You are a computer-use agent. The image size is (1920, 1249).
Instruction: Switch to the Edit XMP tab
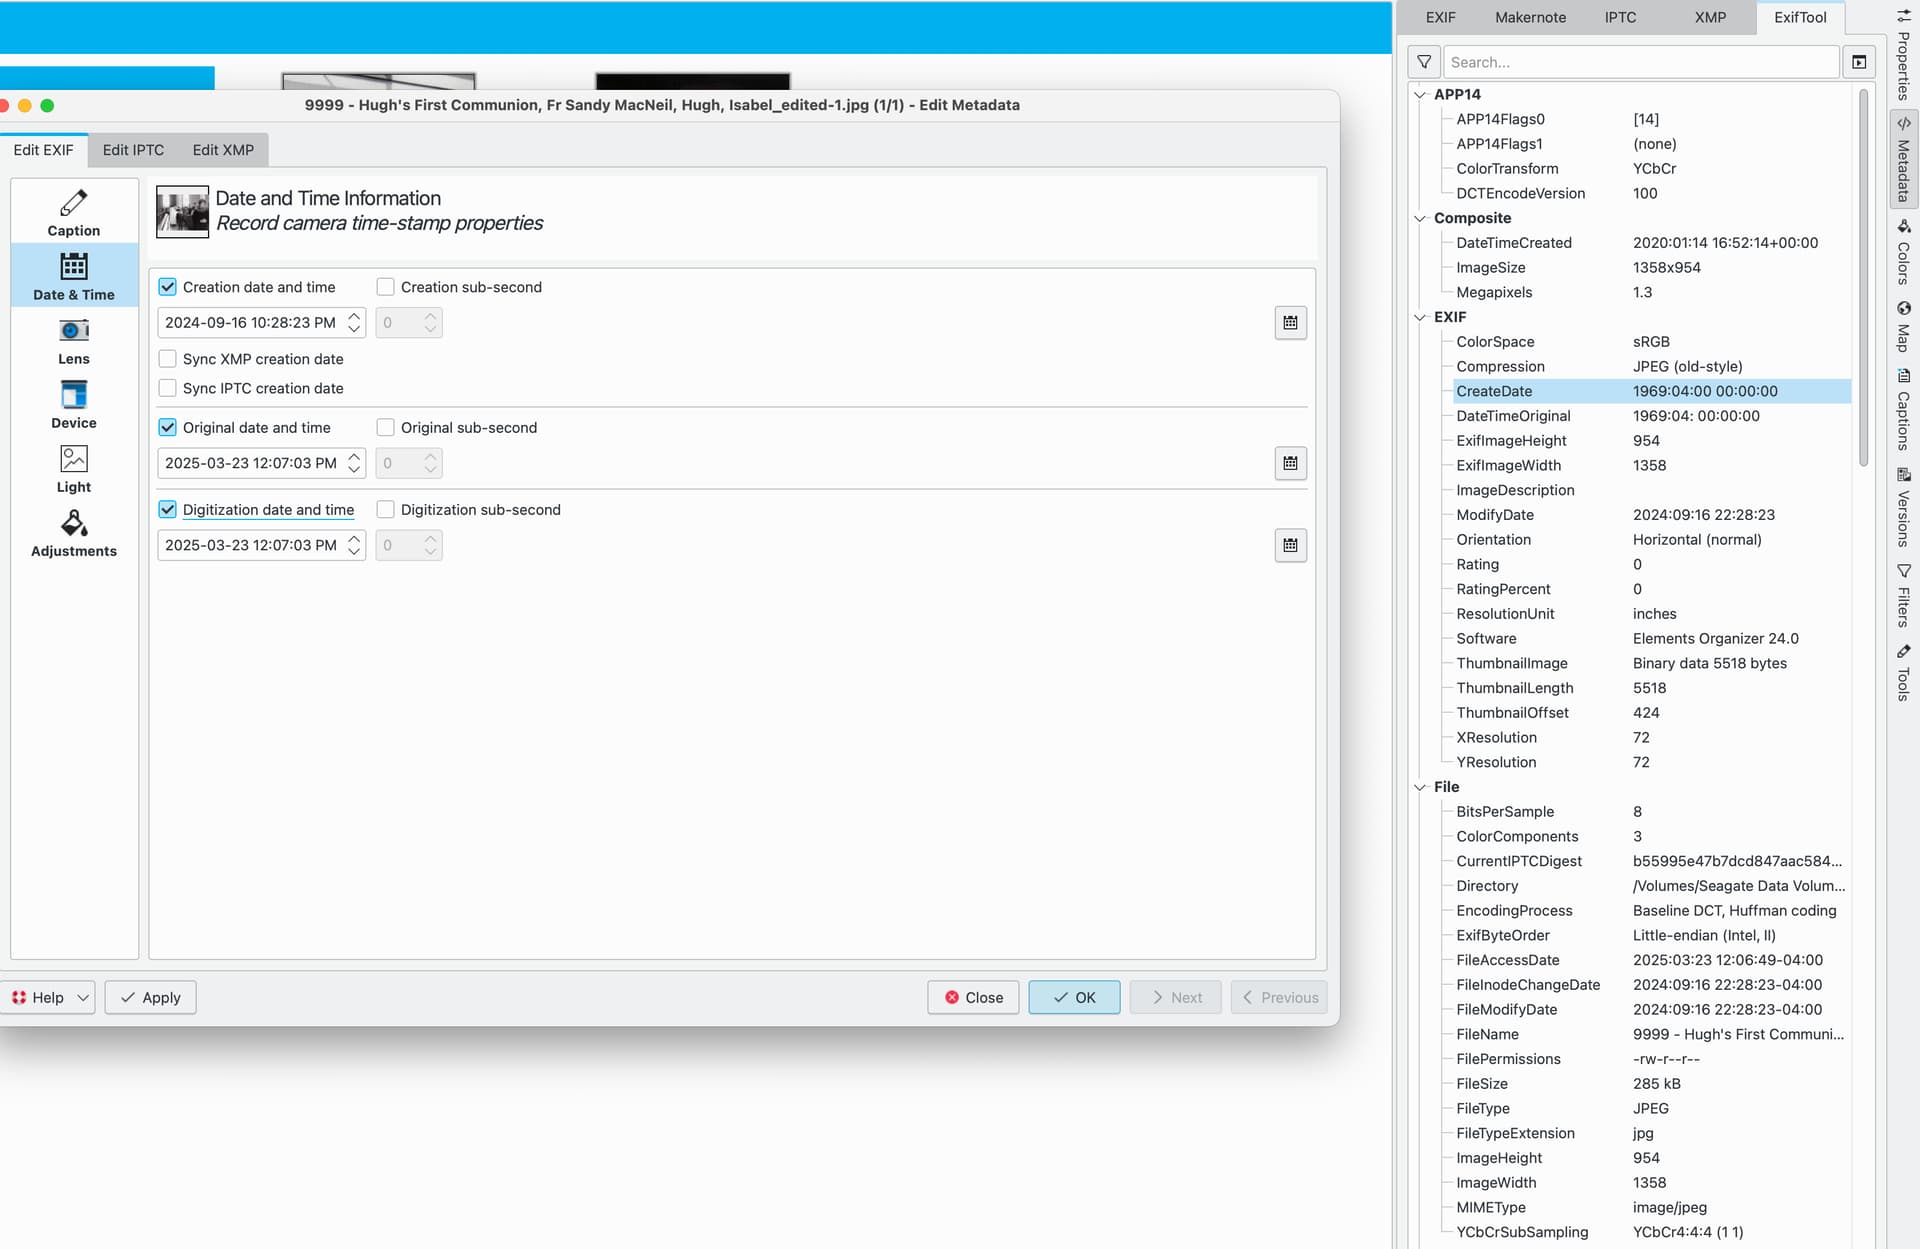(223, 150)
